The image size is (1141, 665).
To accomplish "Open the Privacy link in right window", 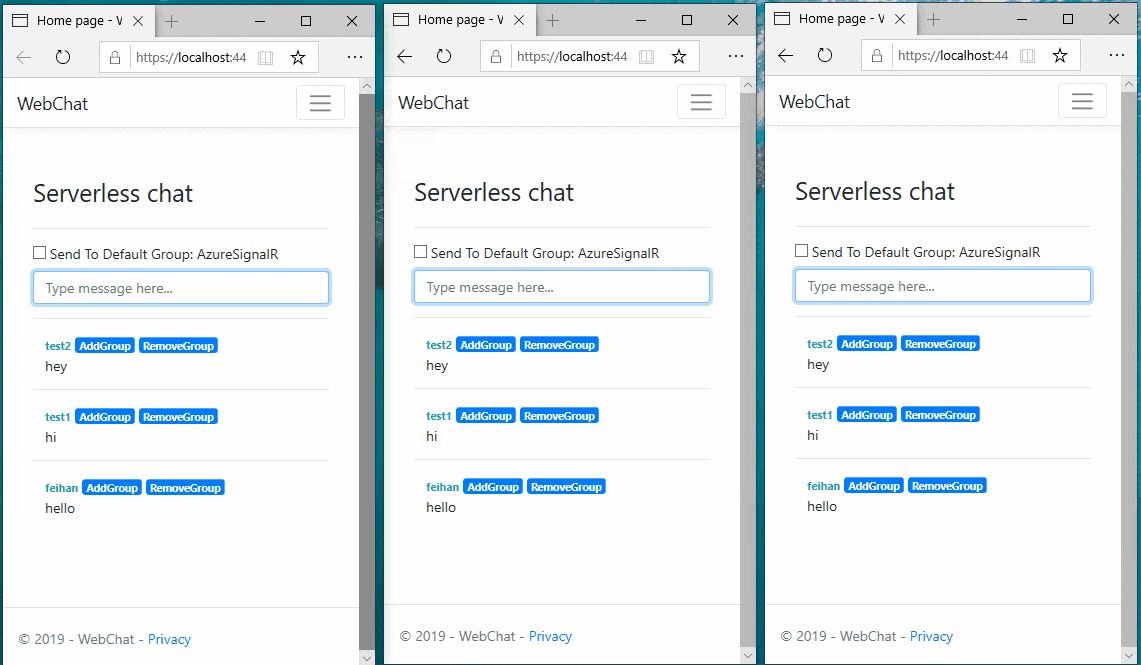I will [931, 637].
